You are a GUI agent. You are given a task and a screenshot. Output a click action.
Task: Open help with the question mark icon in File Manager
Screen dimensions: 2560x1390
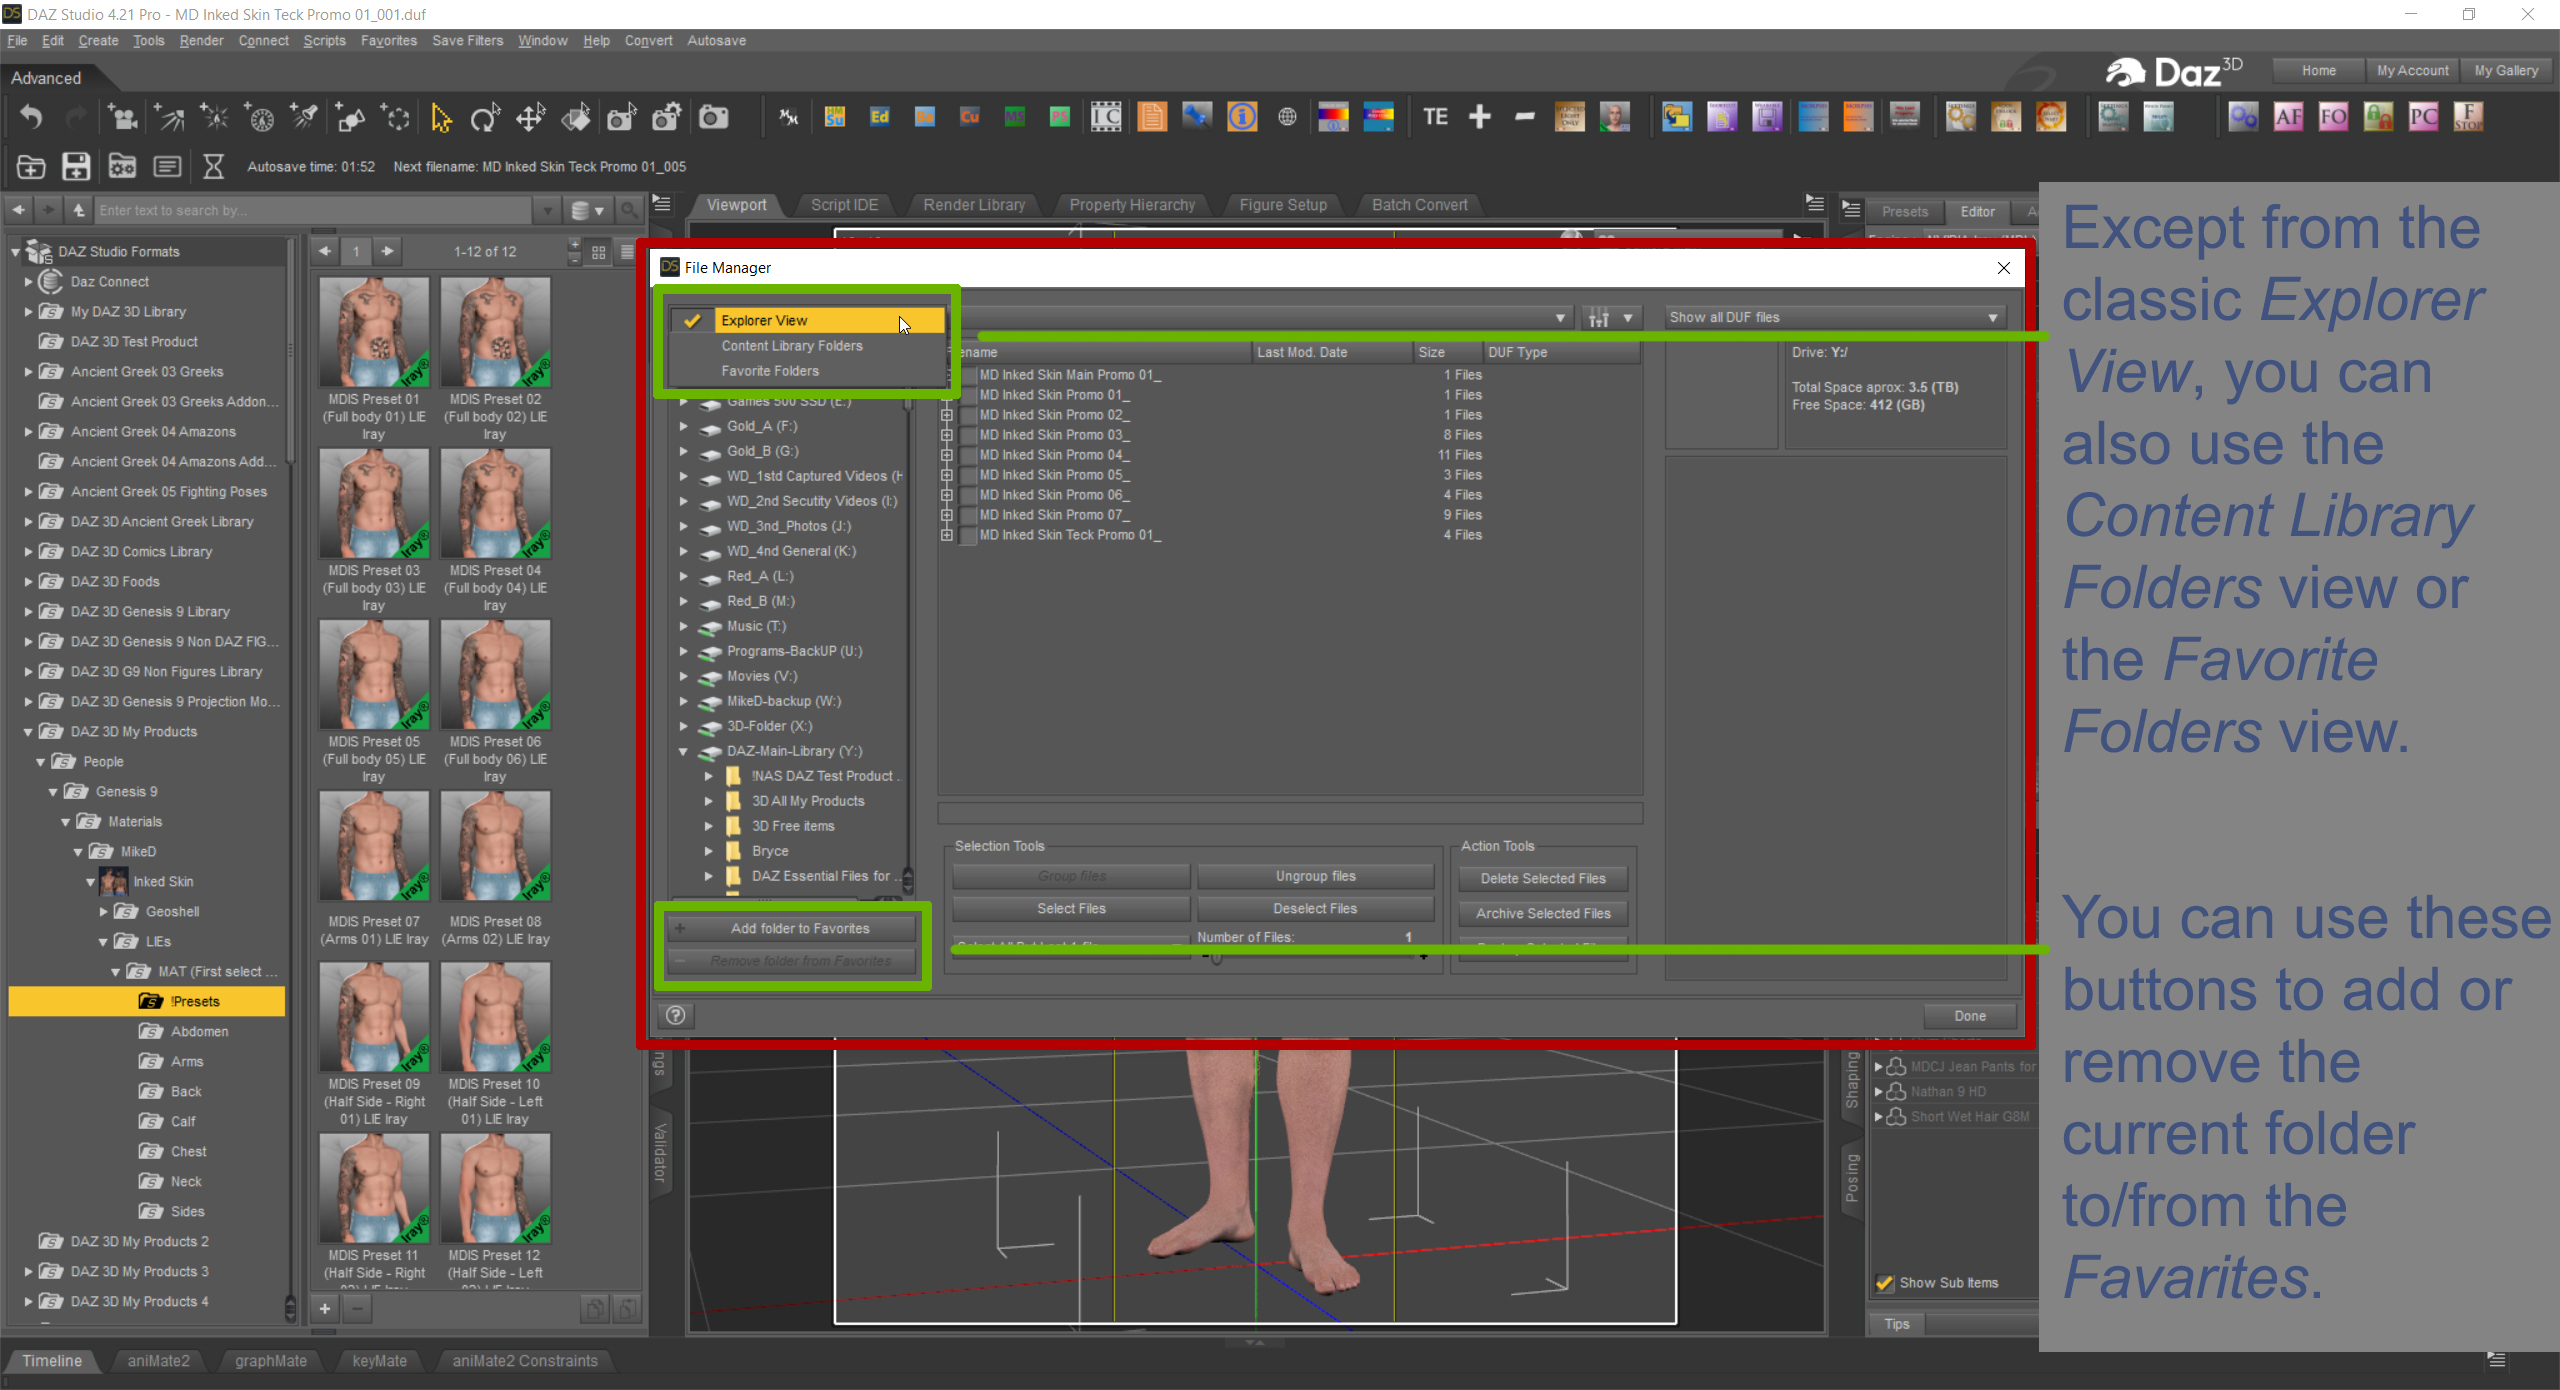click(x=676, y=1016)
